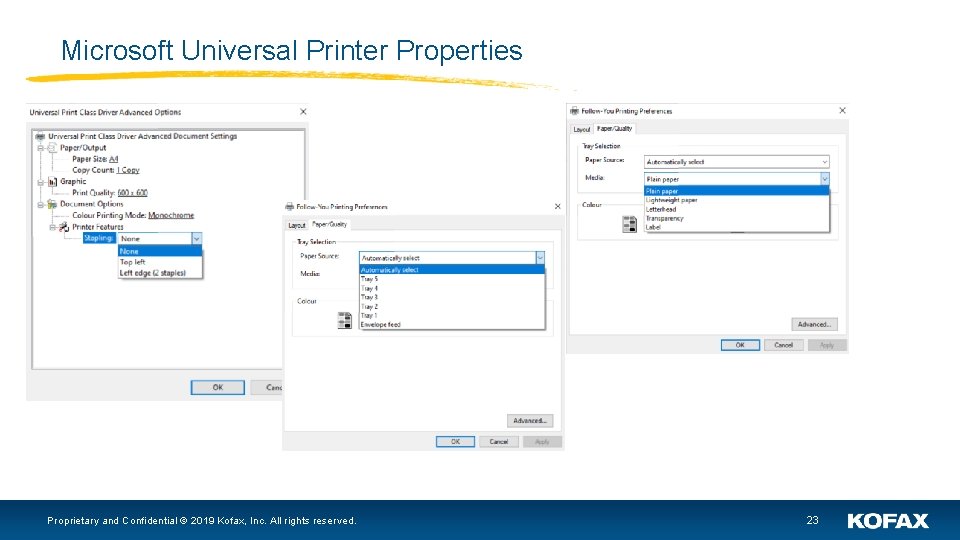
Task: Choose Transparency media type
Action: click(x=737, y=218)
